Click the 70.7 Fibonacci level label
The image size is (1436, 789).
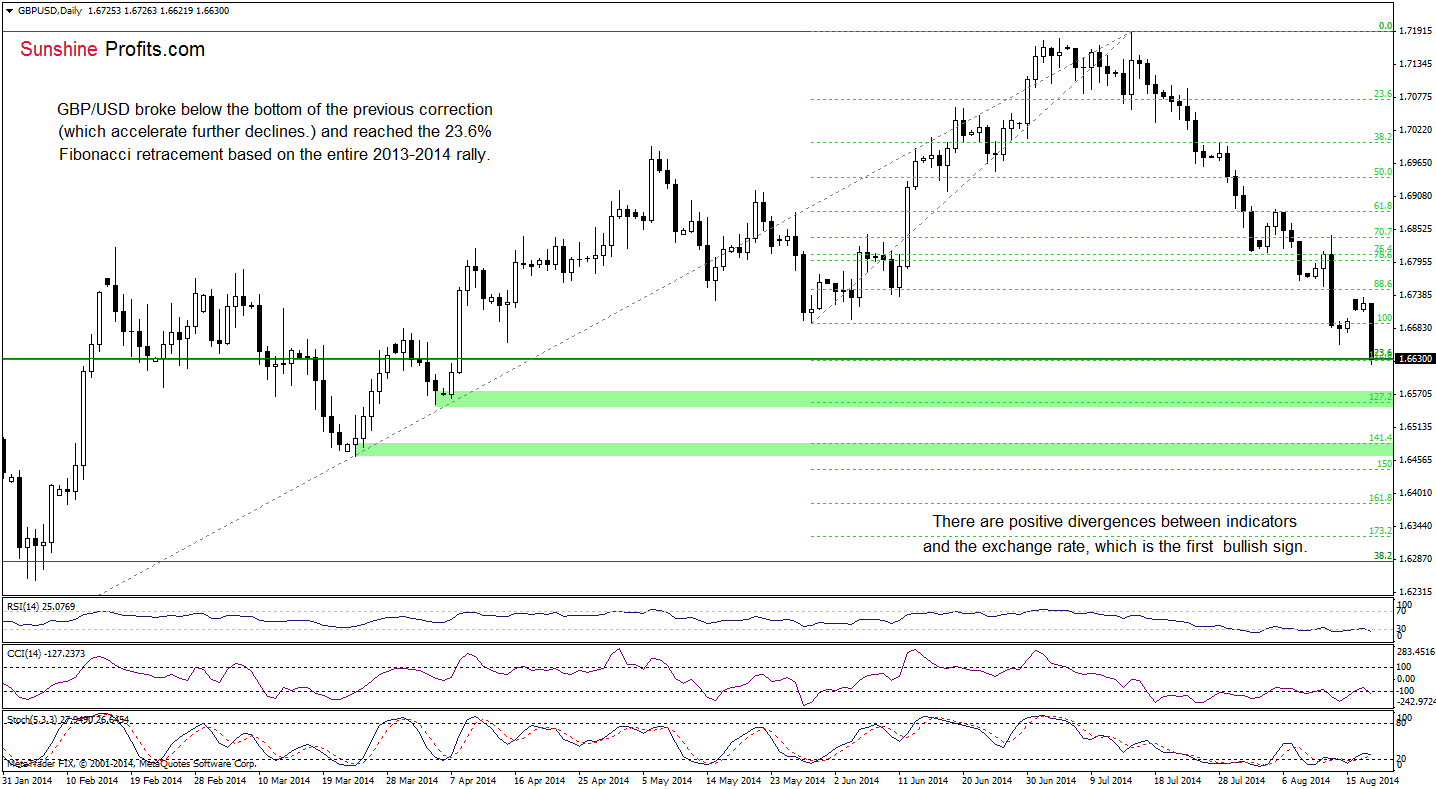click(1383, 232)
